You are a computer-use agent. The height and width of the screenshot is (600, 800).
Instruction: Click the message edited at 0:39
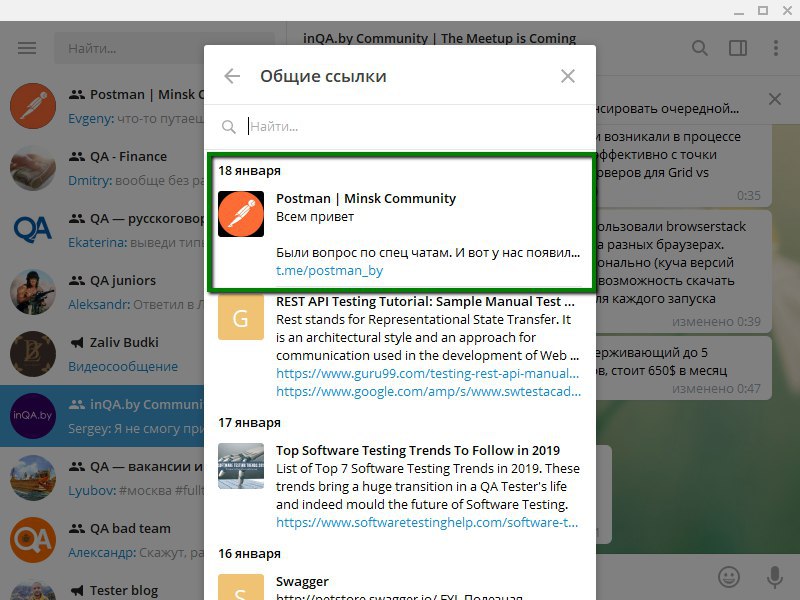pos(684,272)
